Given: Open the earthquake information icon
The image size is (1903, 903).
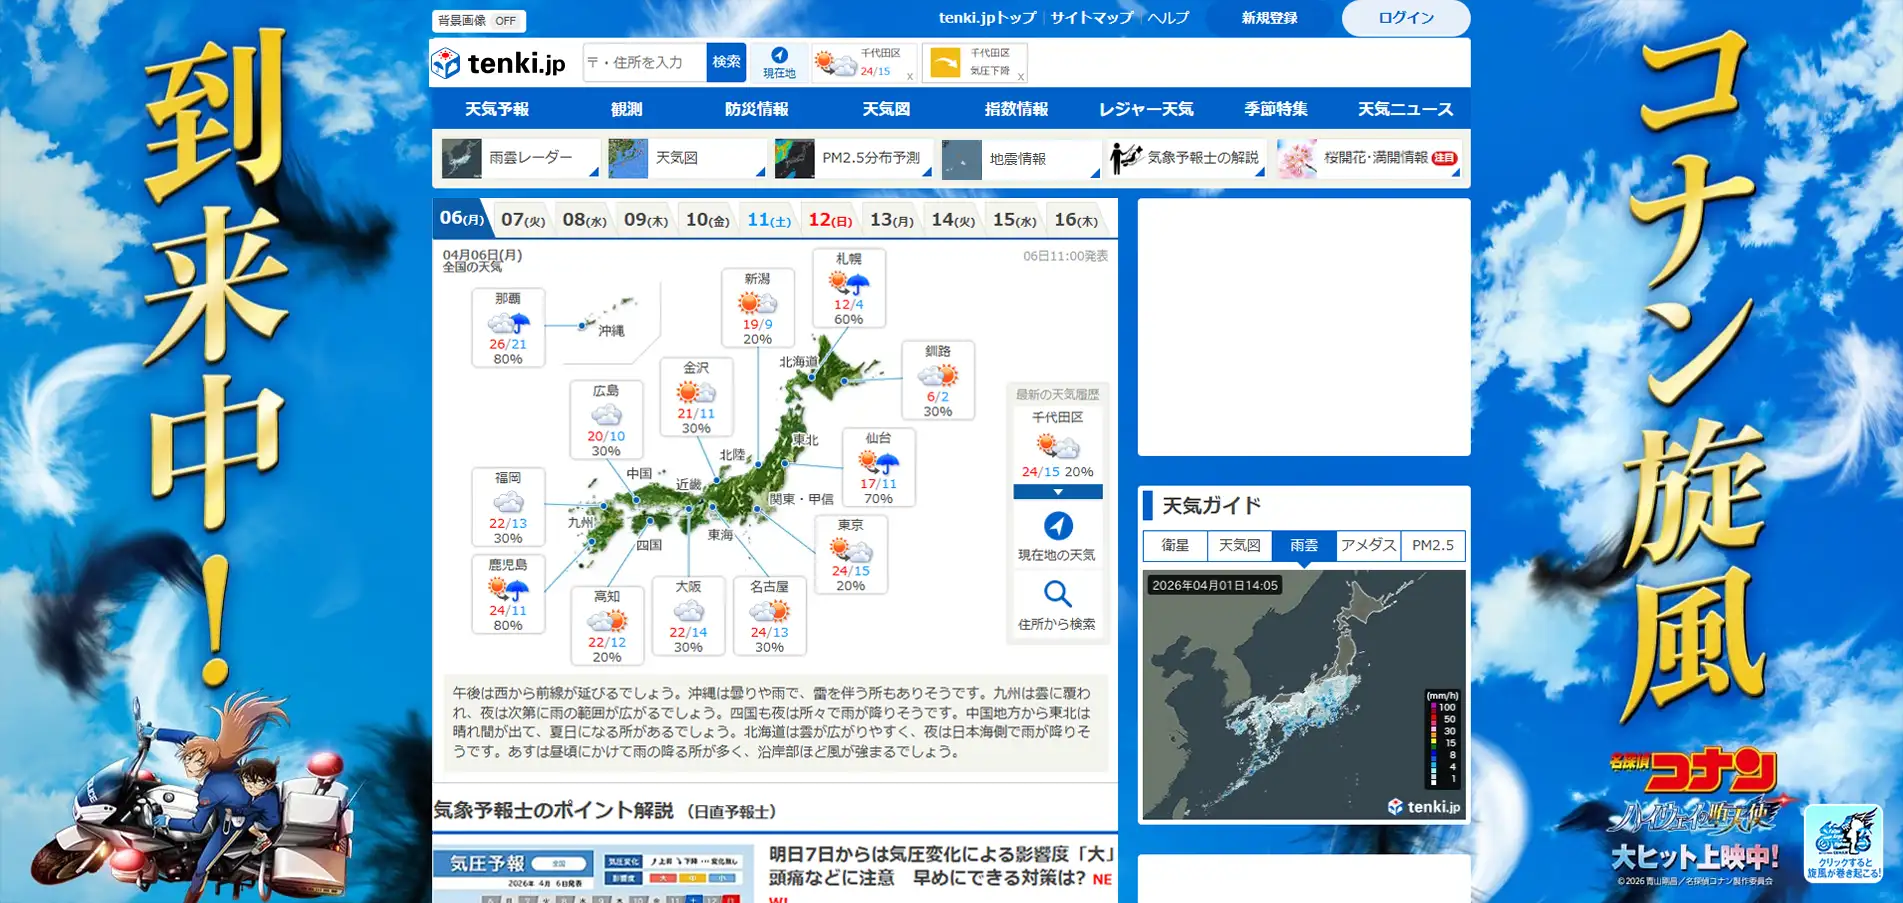Looking at the screenshot, I should [x=962, y=159].
